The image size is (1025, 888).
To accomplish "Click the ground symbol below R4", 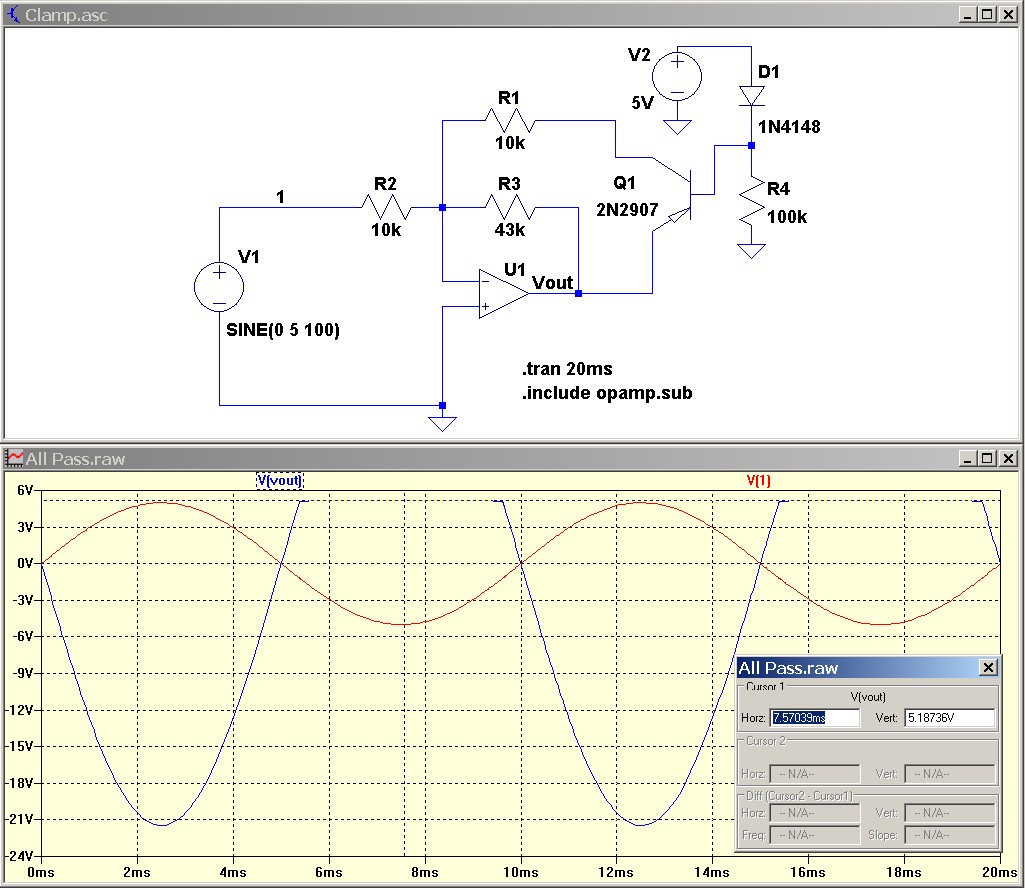I will tap(751, 250).
